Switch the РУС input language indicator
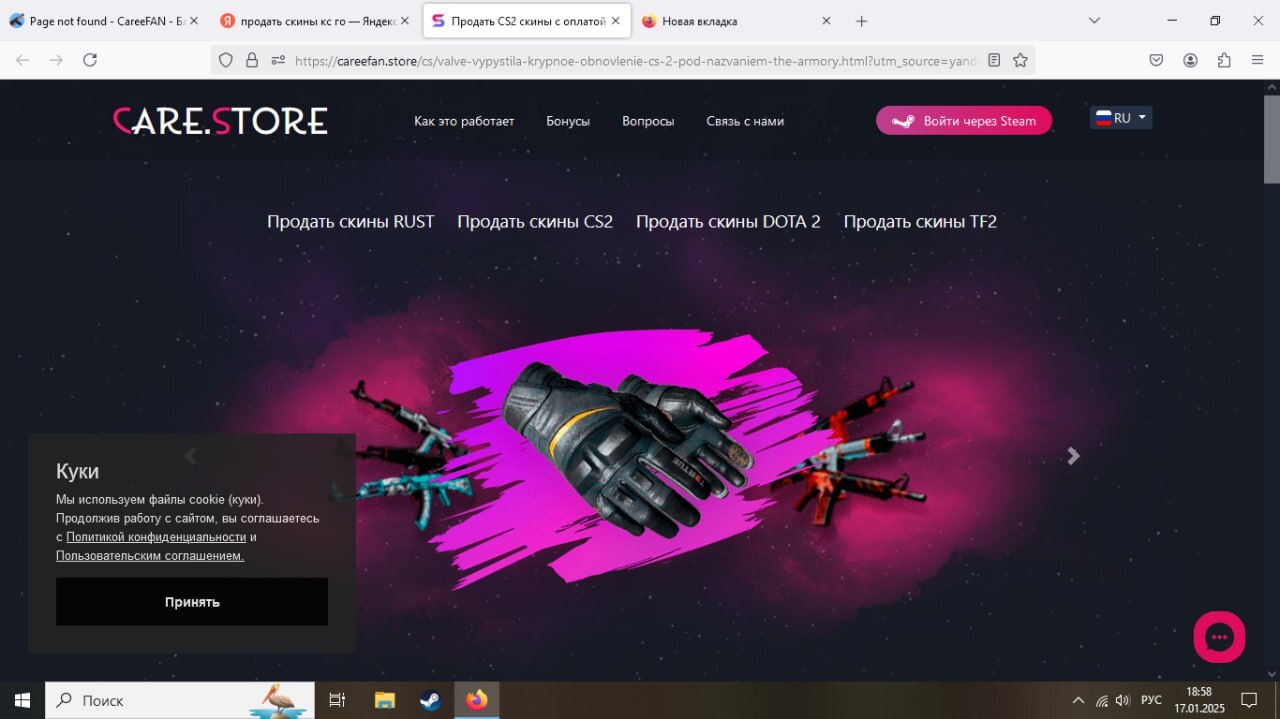The height and width of the screenshot is (719, 1280). click(1151, 700)
